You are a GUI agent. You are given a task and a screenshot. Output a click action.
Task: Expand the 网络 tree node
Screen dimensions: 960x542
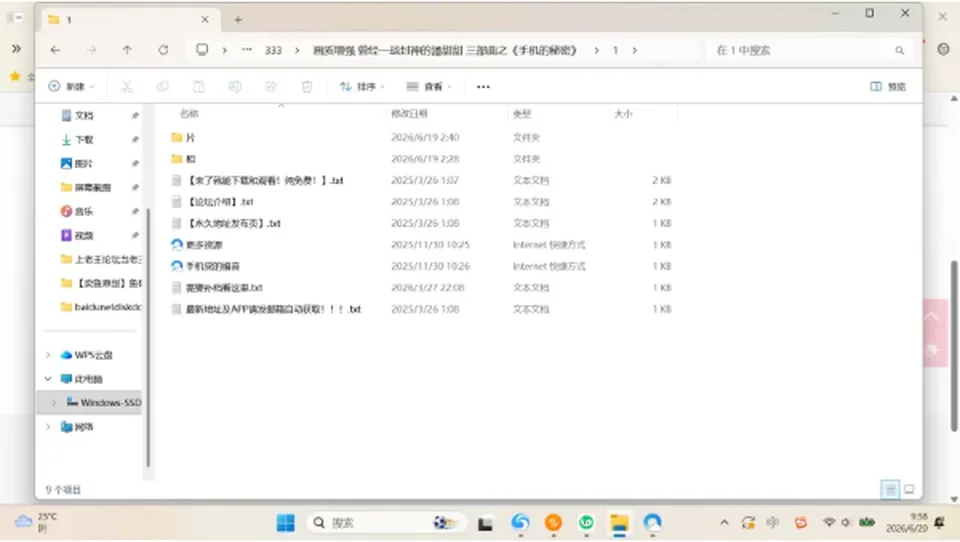click(48, 427)
